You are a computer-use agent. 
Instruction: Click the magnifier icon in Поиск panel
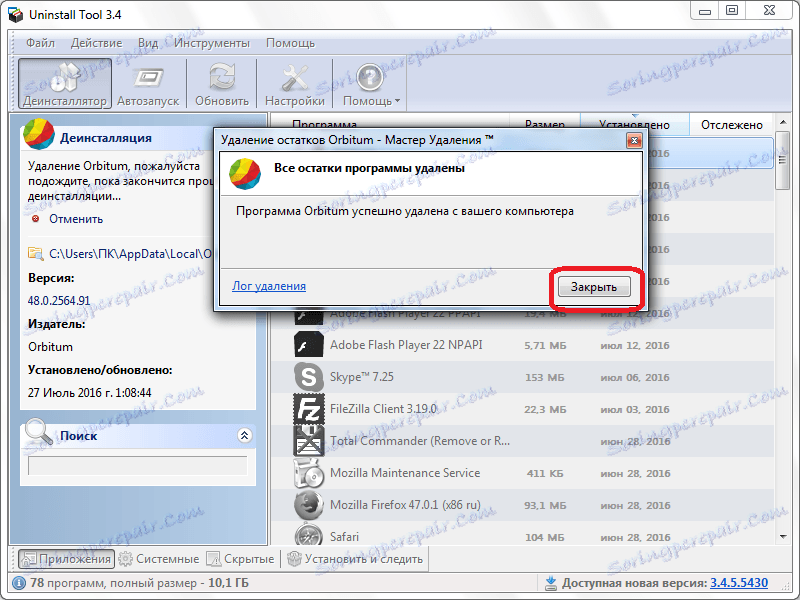38,432
